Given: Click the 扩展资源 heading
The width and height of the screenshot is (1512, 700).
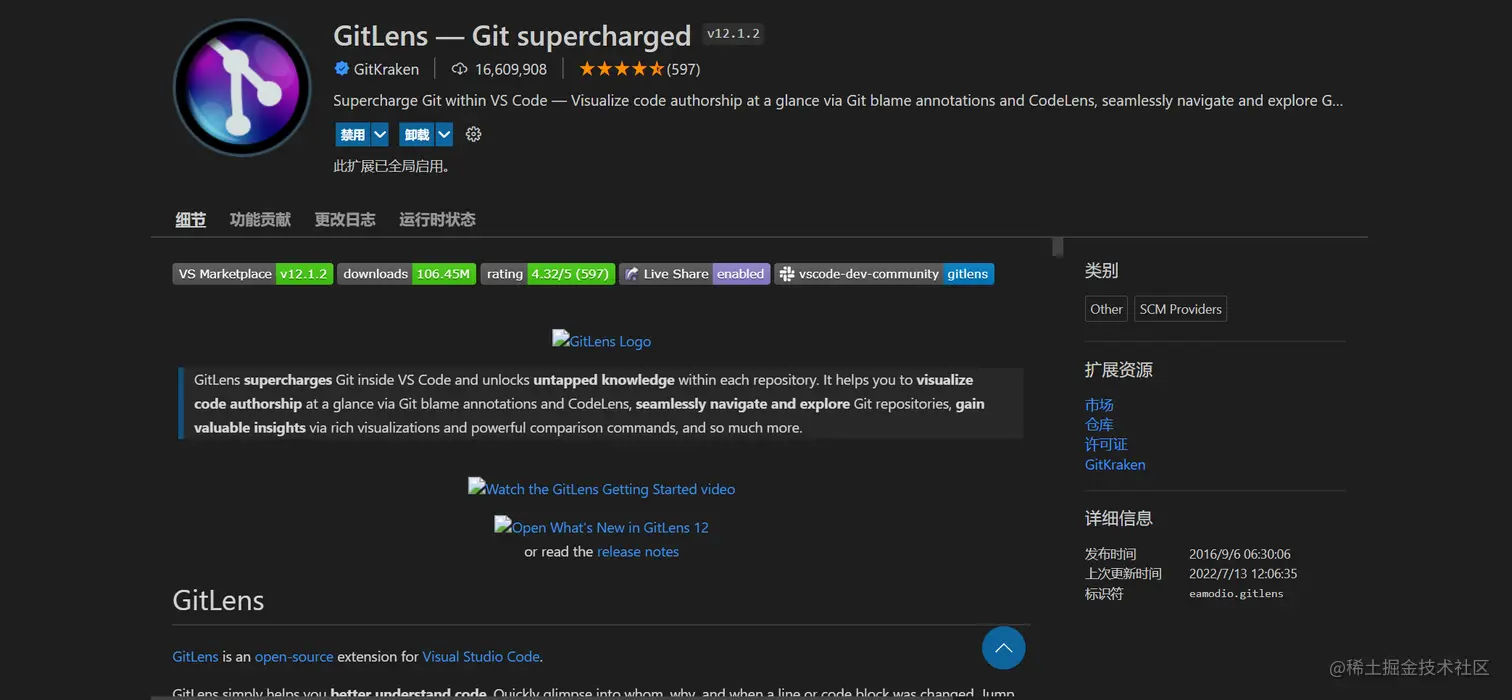Looking at the screenshot, I should pos(1119,370).
